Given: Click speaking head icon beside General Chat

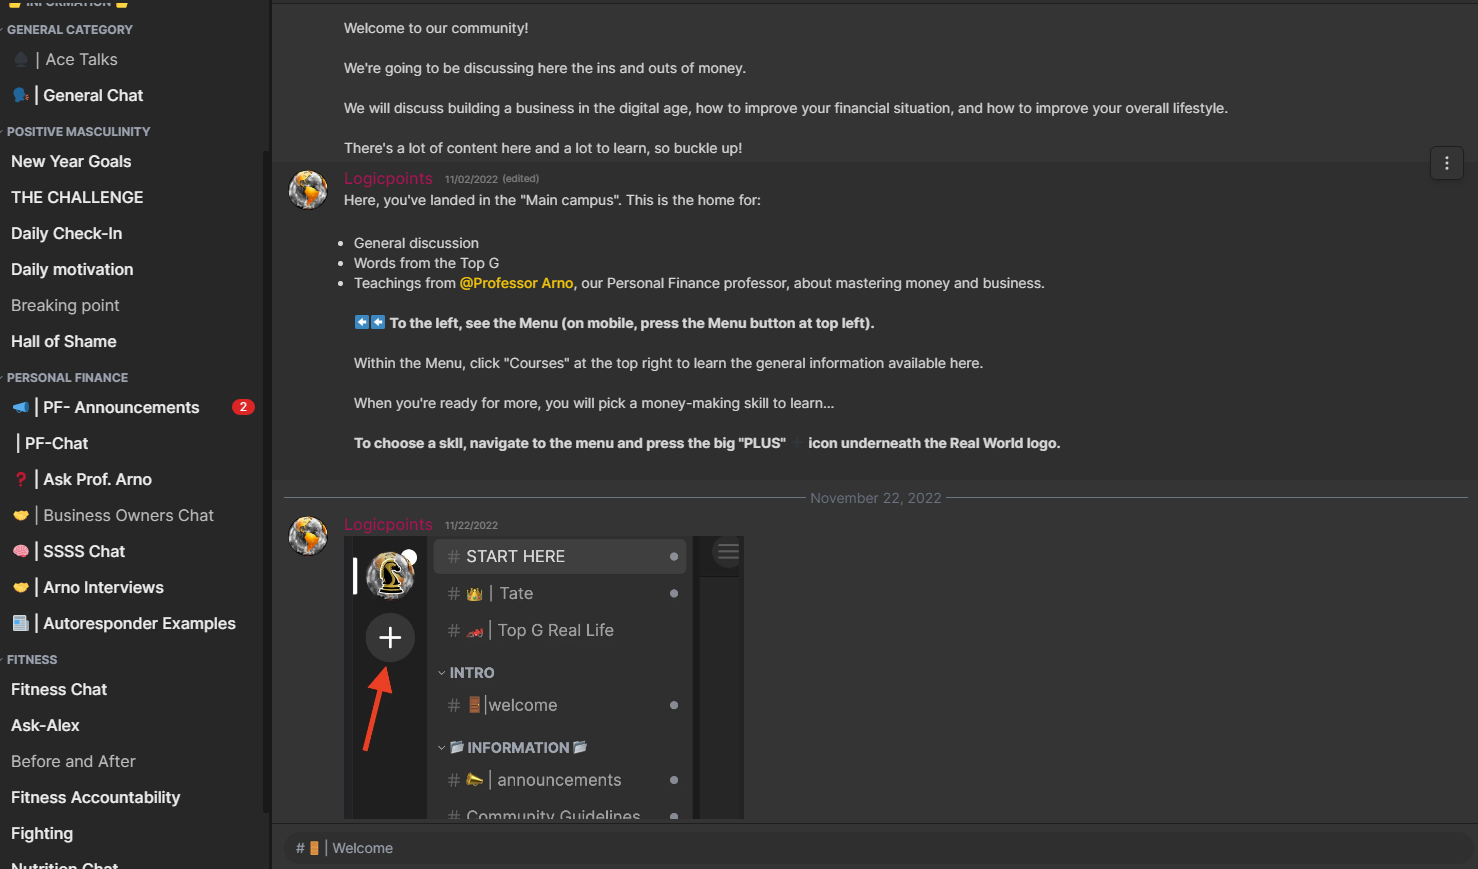Looking at the screenshot, I should (x=20, y=95).
